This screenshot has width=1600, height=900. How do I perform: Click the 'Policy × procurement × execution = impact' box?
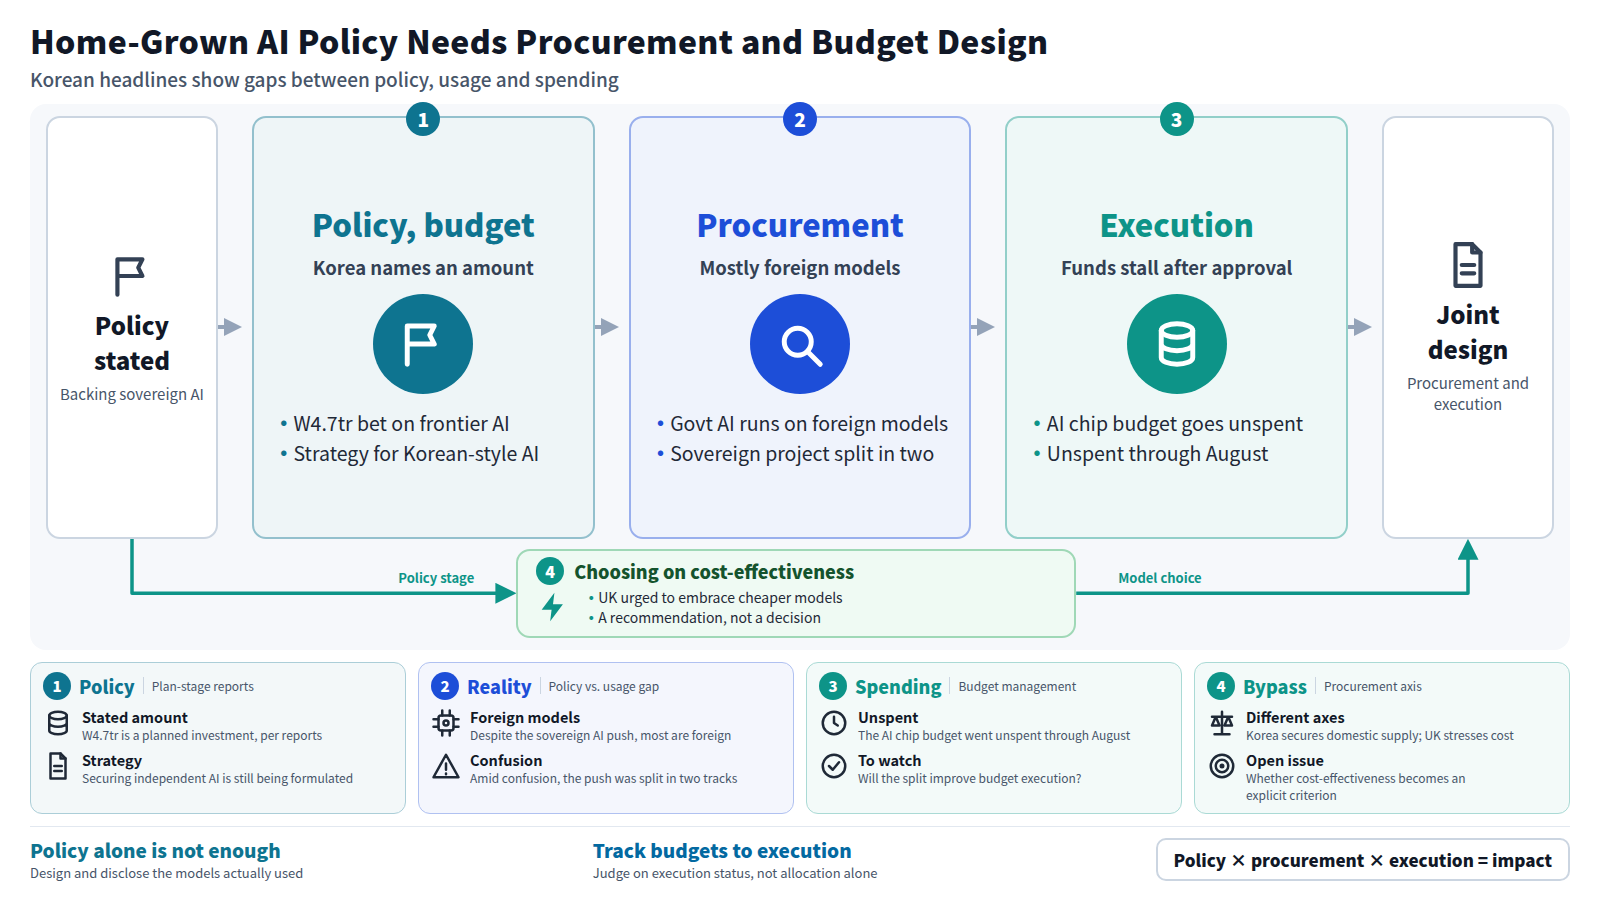pyautogui.click(x=1363, y=860)
